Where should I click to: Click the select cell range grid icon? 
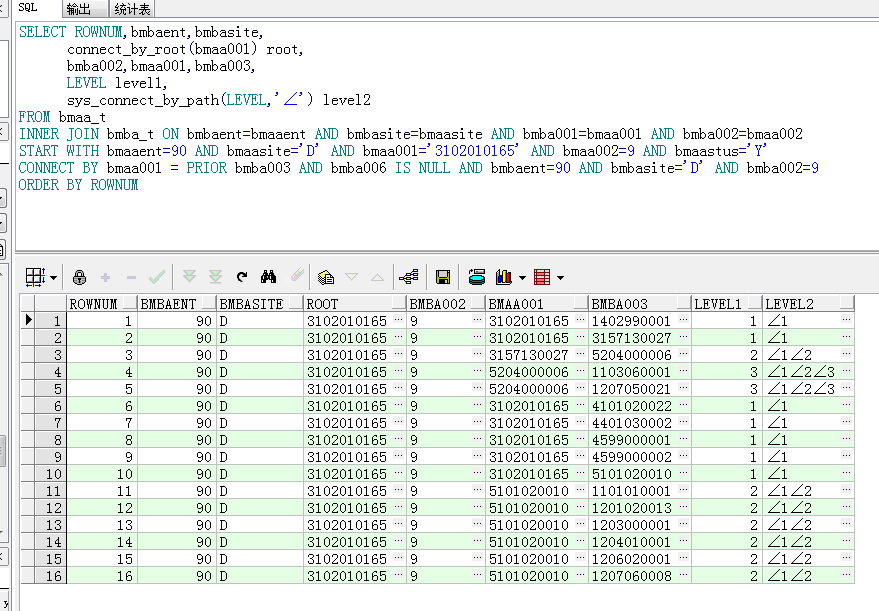click(35, 277)
